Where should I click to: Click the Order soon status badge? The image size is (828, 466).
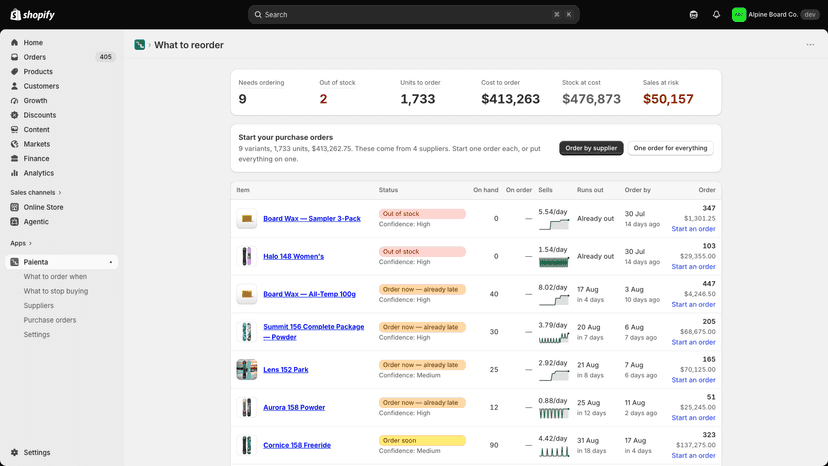pyautogui.click(x=422, y=440)
